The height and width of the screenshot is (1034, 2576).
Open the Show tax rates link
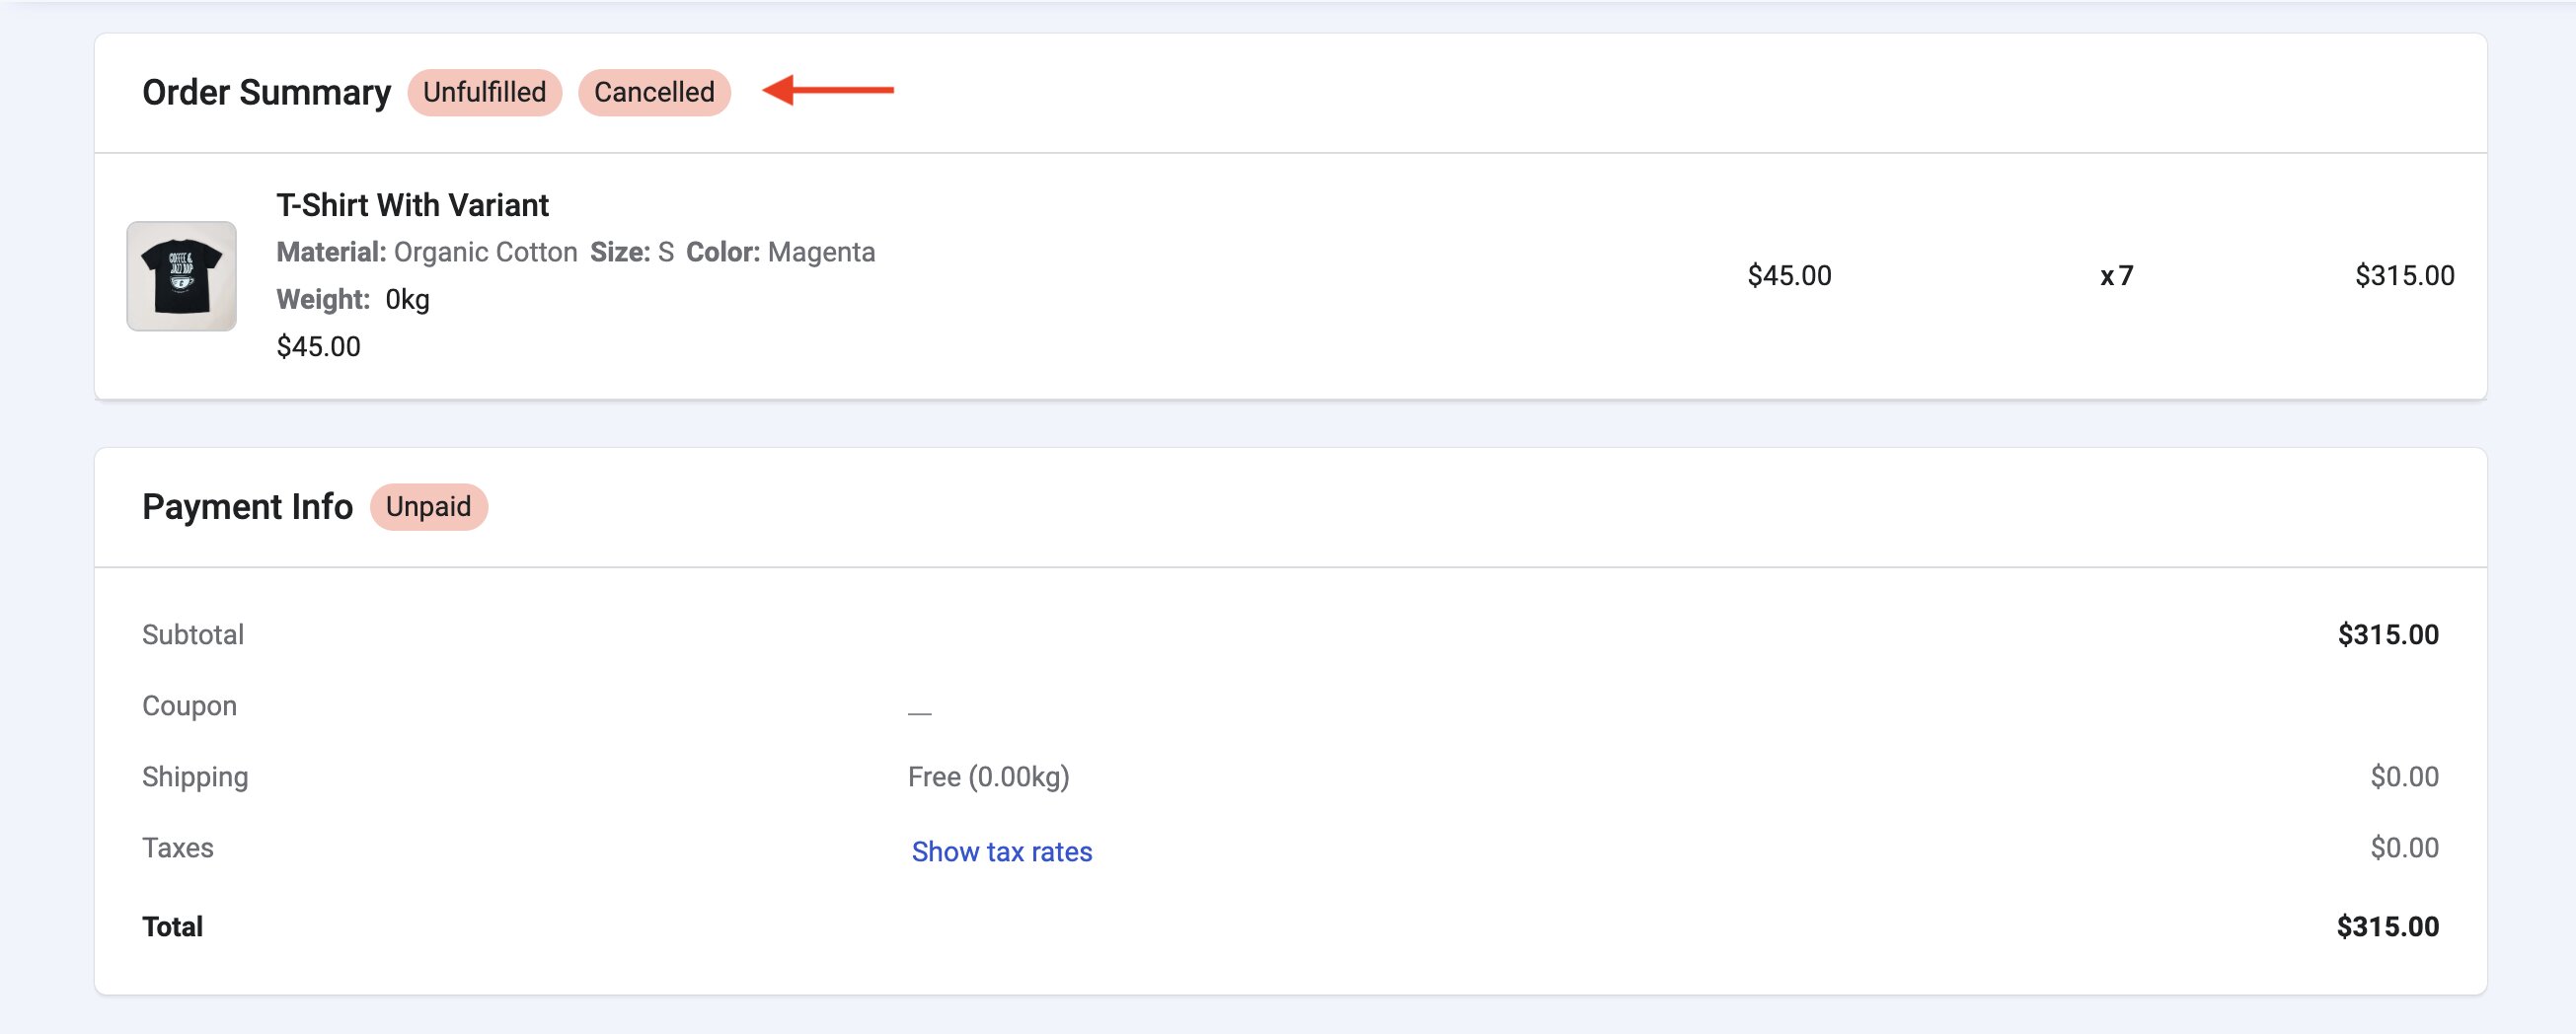1001,851
